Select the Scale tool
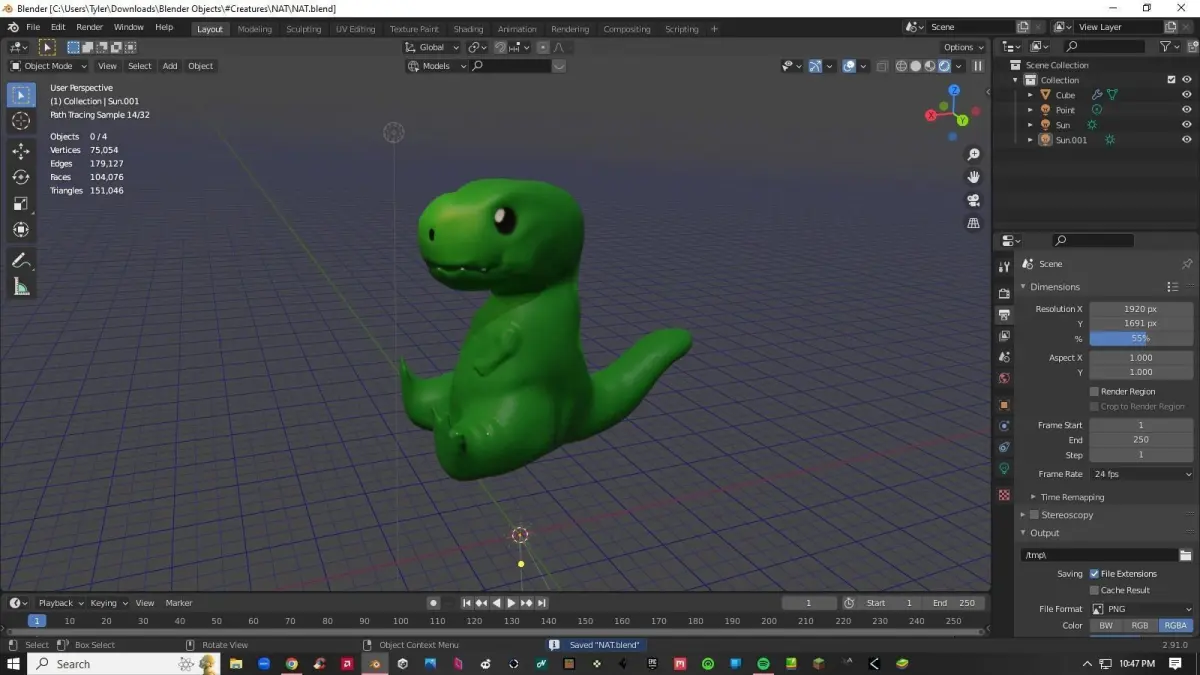This screenshot has width=1200, height=675. click(x=21, y=204)
